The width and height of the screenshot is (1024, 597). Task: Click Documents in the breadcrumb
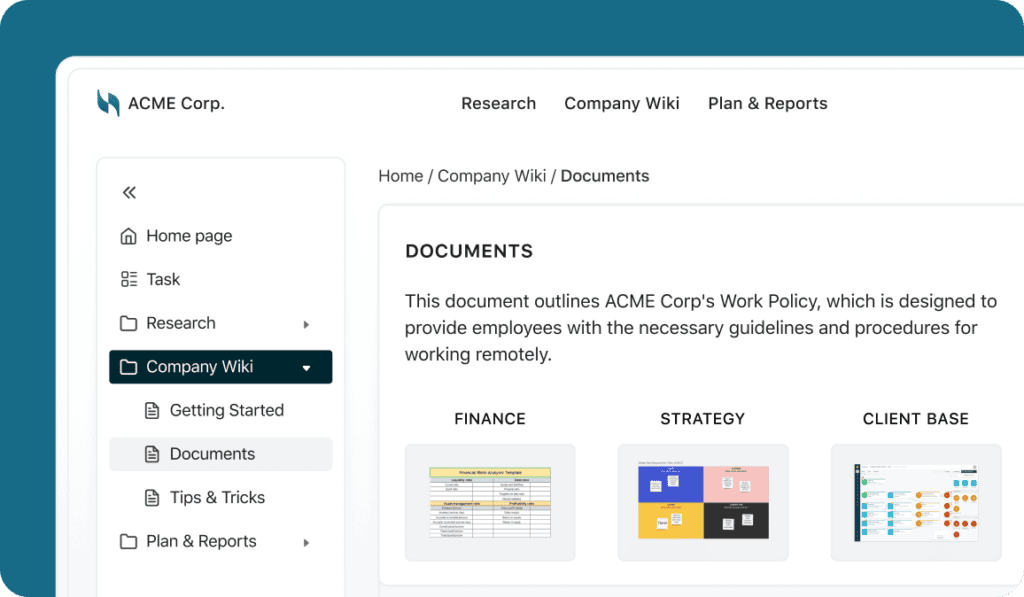coord(605,176)
